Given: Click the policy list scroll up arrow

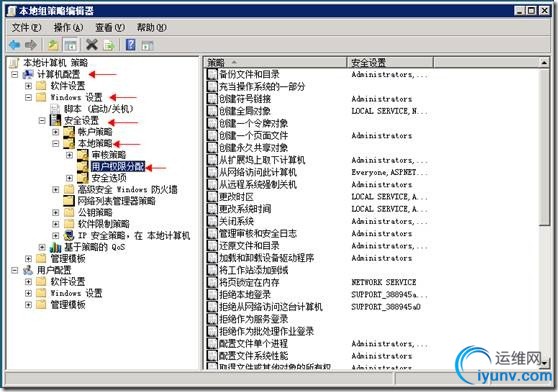Looking at the screenshot, I should tap(544, 63).
